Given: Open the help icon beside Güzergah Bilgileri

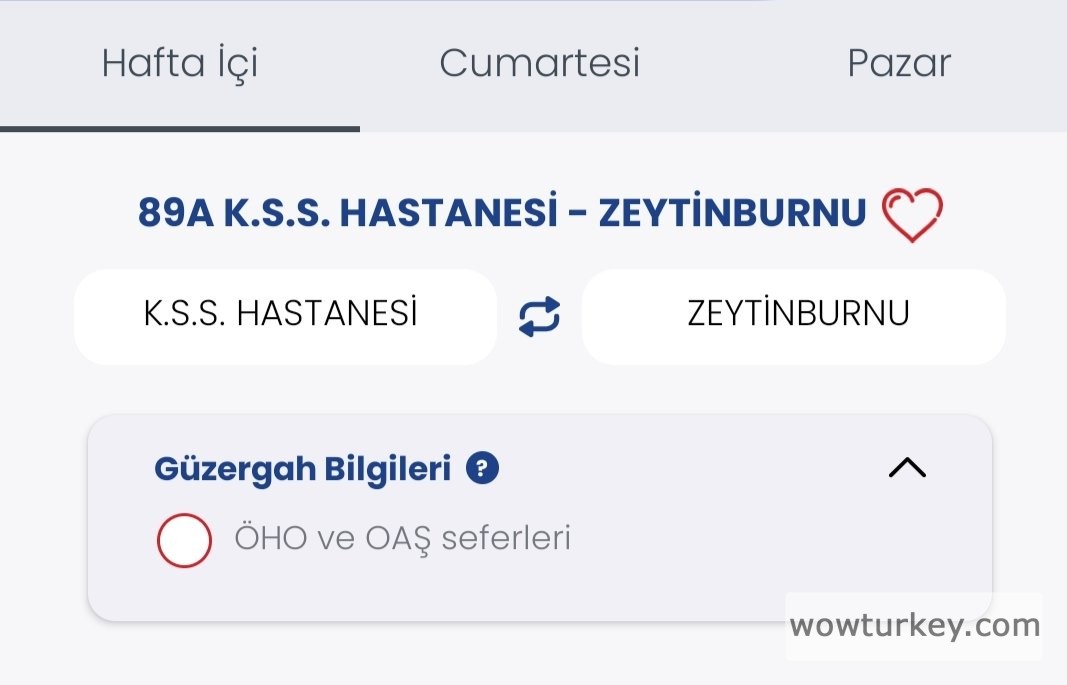Looking at the screenshot, I should 483,468.
